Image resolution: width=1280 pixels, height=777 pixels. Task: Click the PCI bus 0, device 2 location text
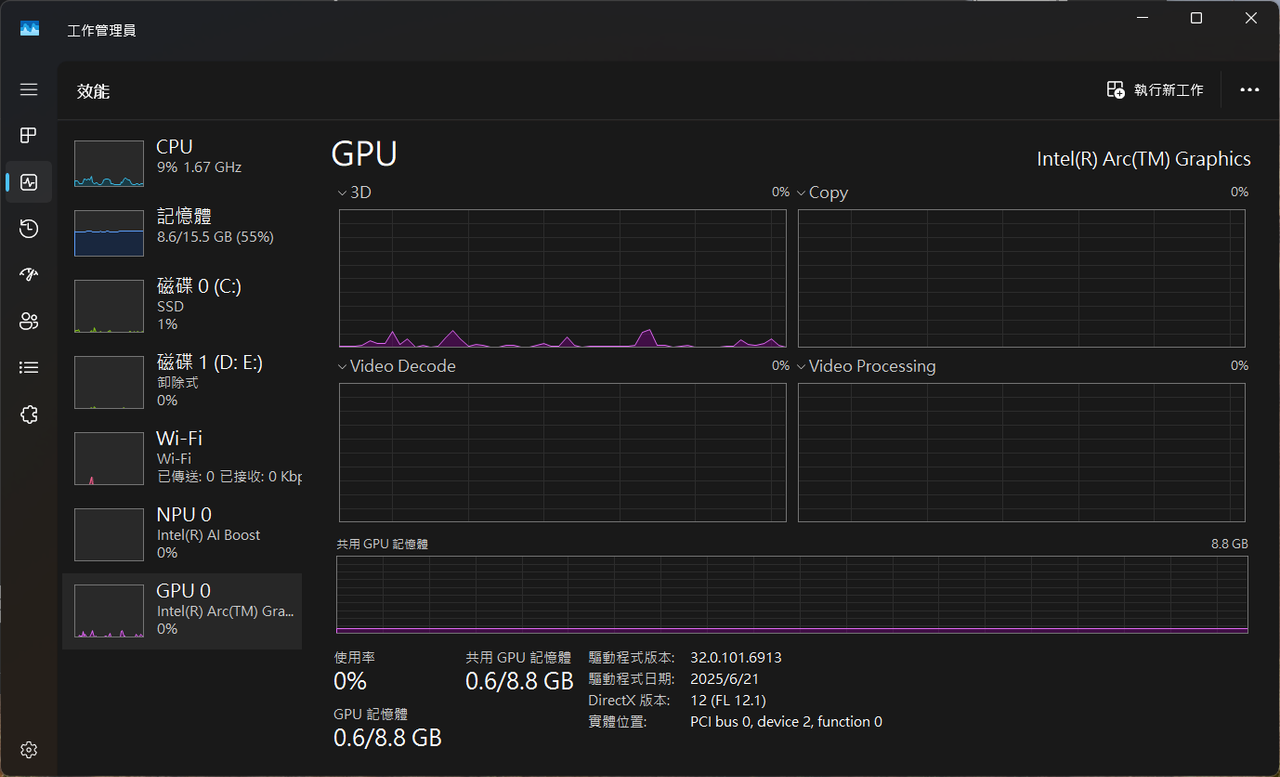tap(786, 721)
